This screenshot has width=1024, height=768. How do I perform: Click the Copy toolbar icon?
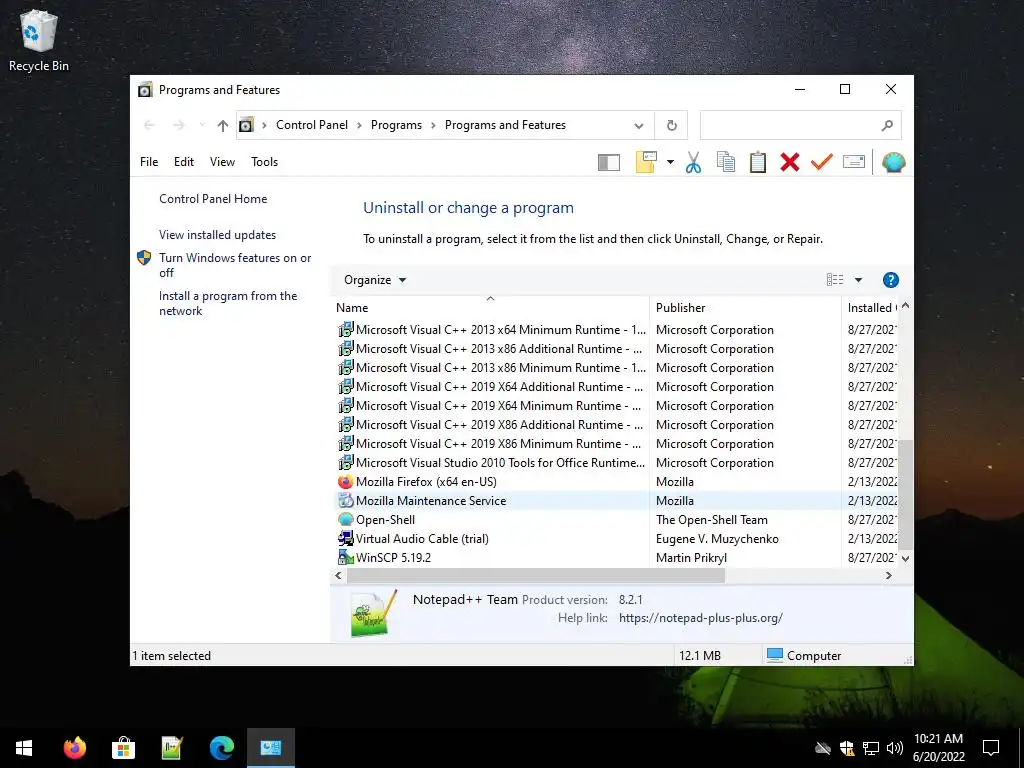coord(726,162)
